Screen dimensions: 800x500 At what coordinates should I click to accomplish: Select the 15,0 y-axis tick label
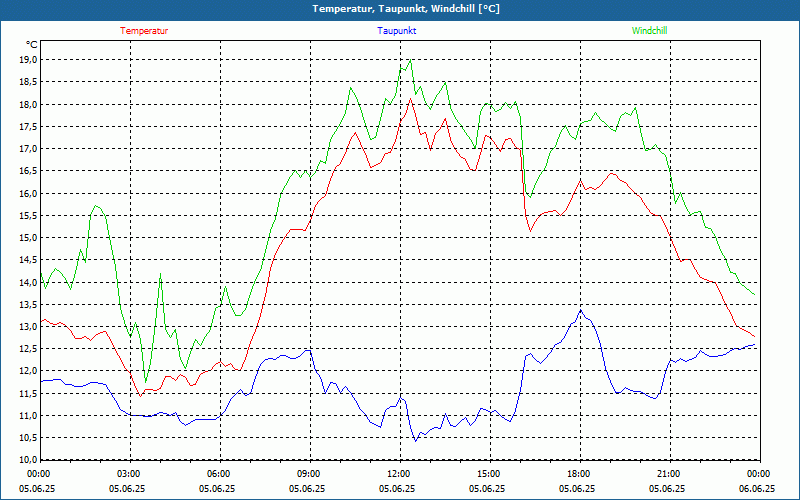coord(27,238)
